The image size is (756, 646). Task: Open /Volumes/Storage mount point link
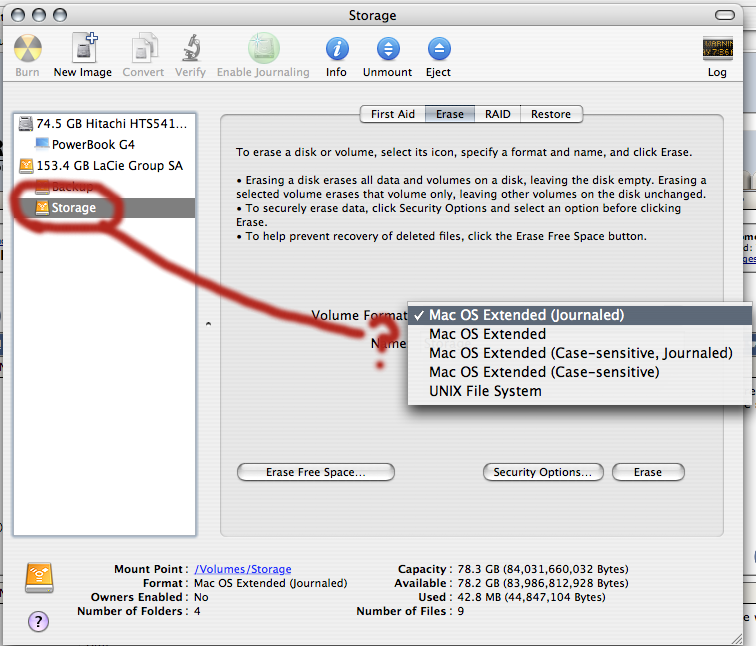[243, 569]
